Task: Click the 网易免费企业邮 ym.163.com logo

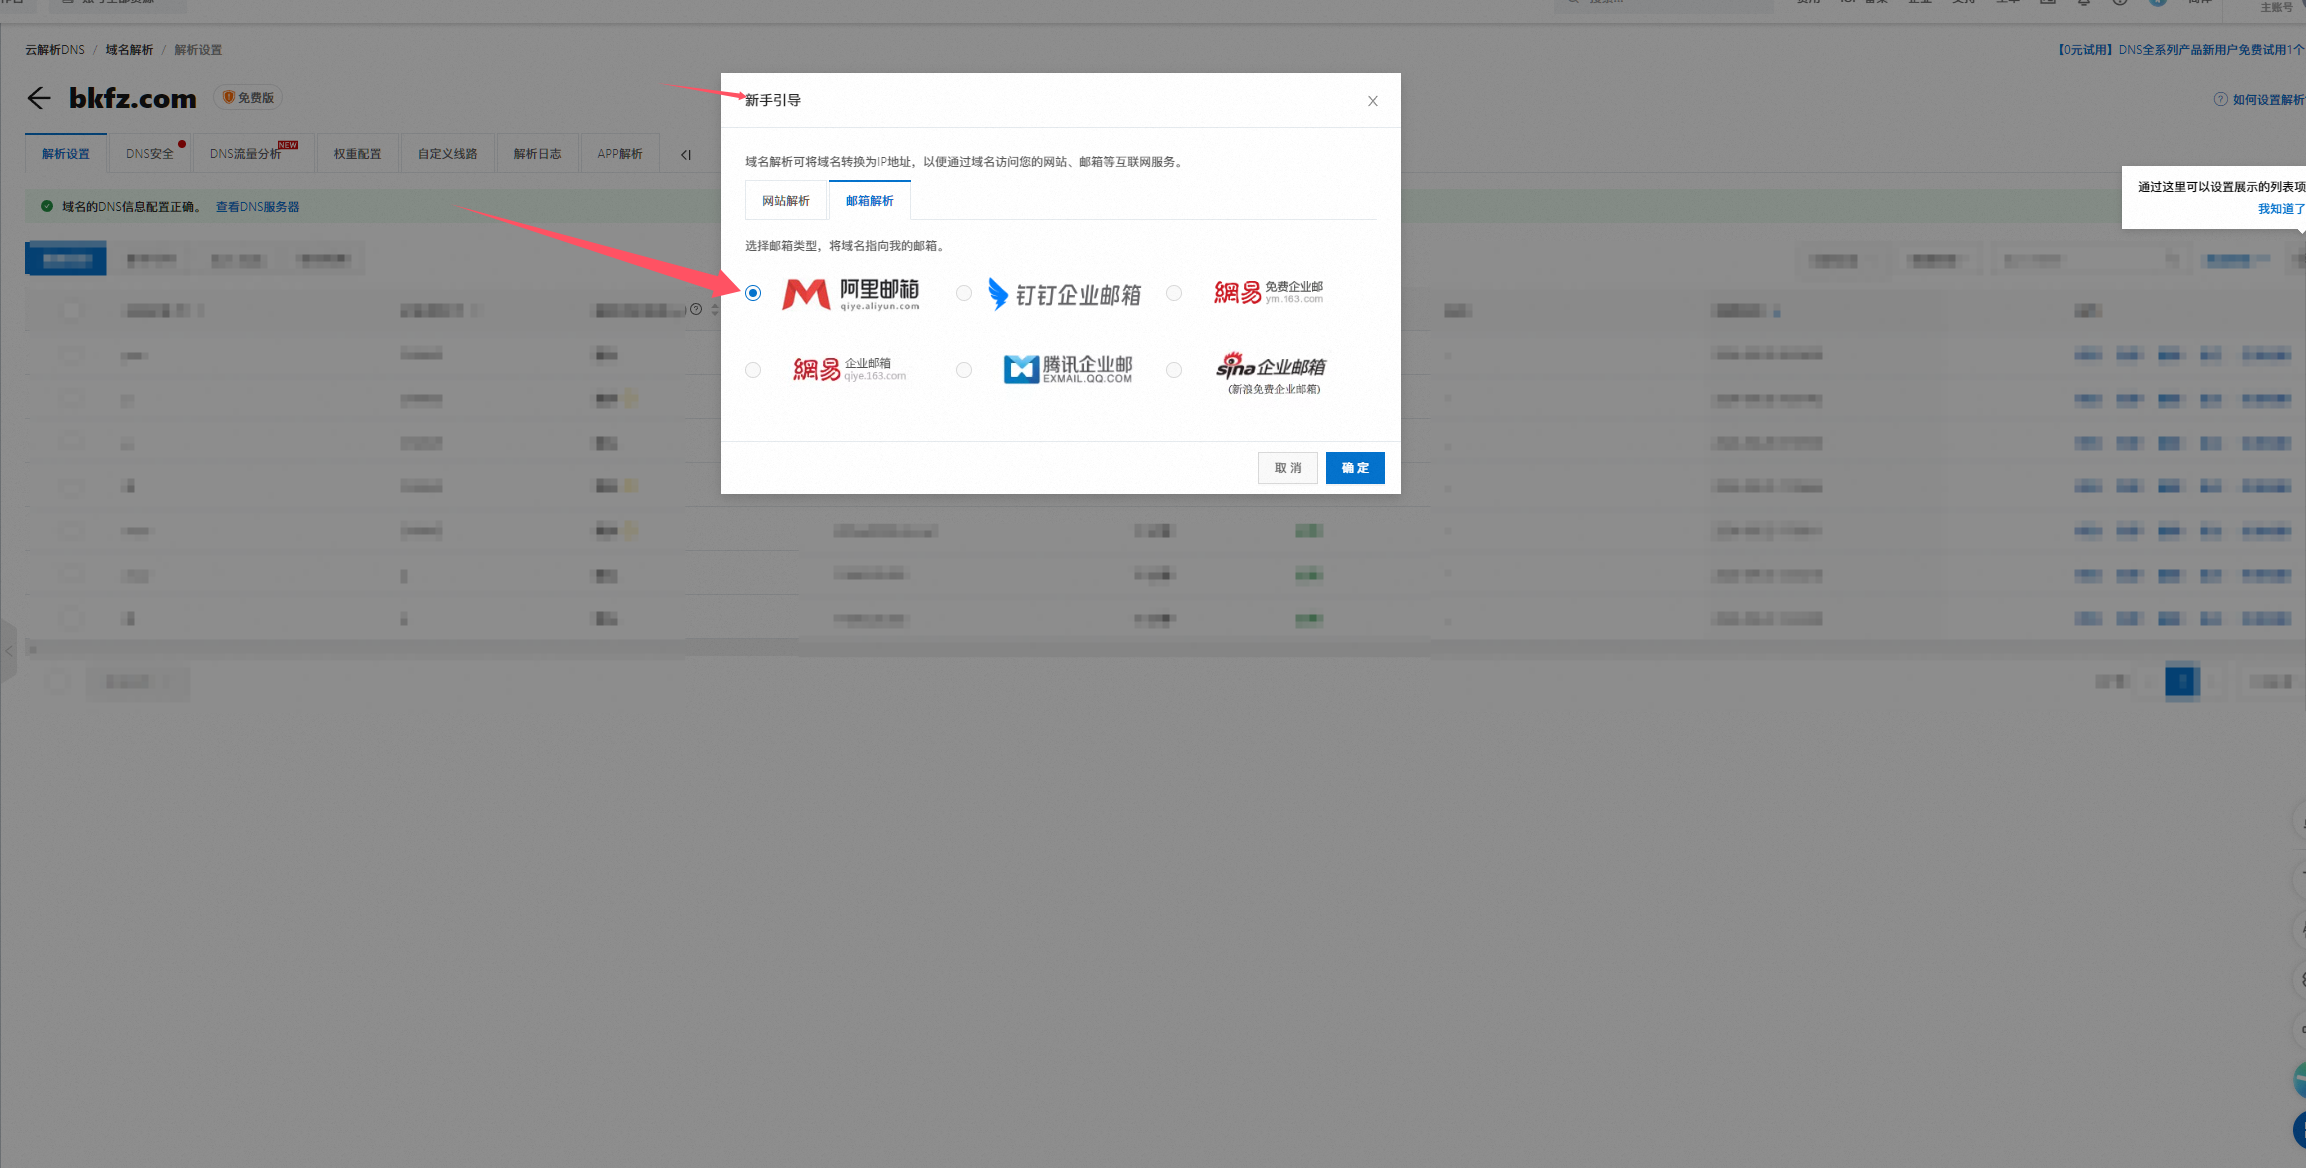Action: point(1268,292)
